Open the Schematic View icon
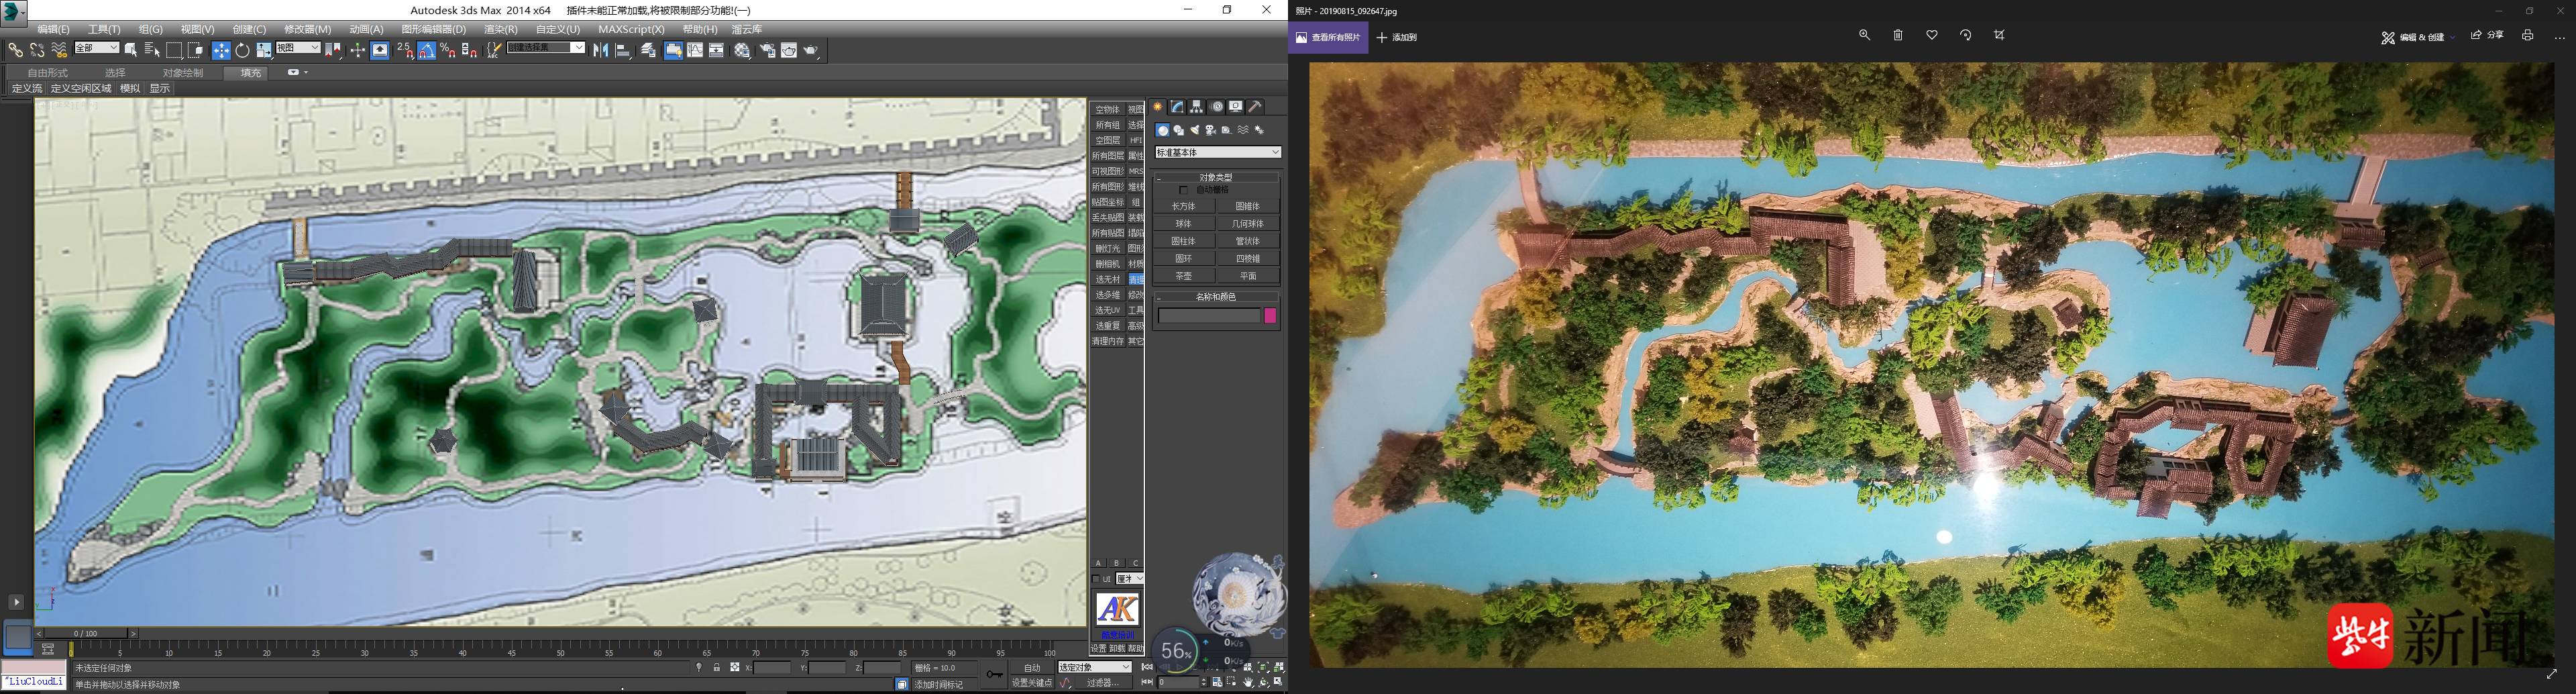This screenshot has height=694, width=2576. [x=717, y=50]
